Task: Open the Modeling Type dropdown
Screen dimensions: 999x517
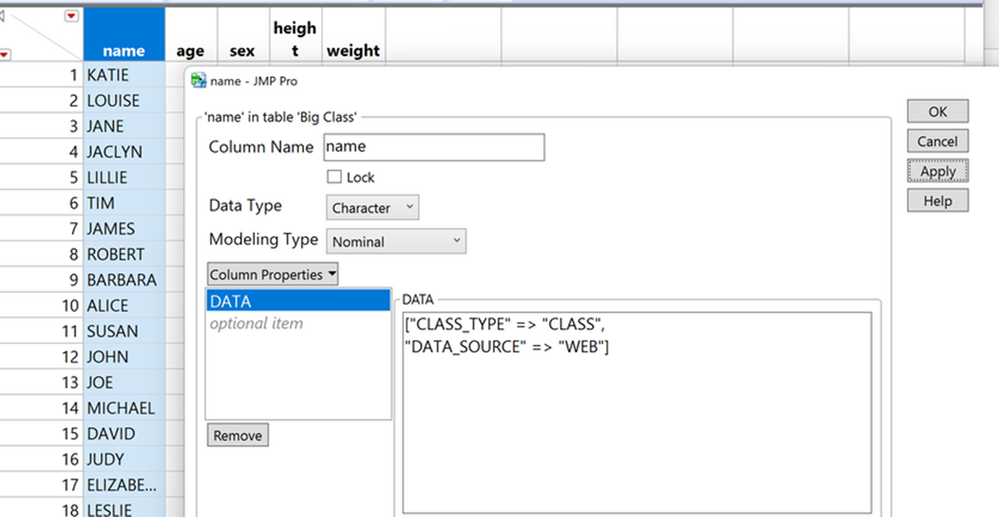Action: coord(396,241)
